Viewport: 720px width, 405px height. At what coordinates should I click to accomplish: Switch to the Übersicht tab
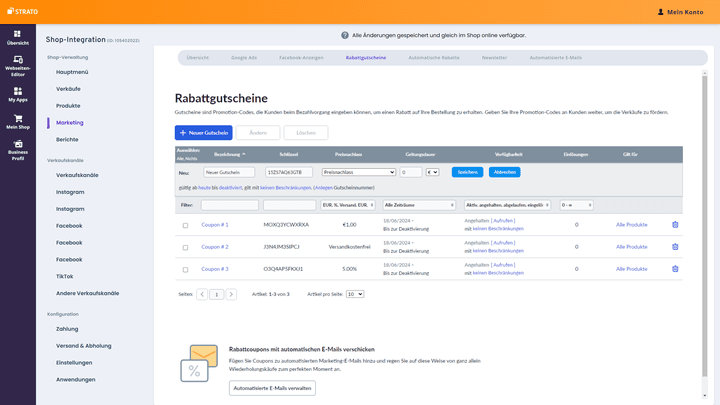click(x=197, y=57)
